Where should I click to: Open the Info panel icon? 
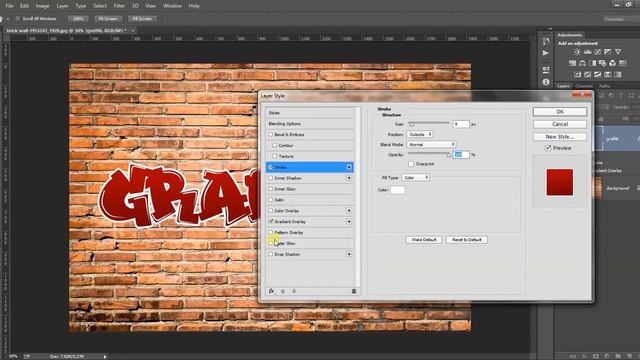tap(546, 82)
